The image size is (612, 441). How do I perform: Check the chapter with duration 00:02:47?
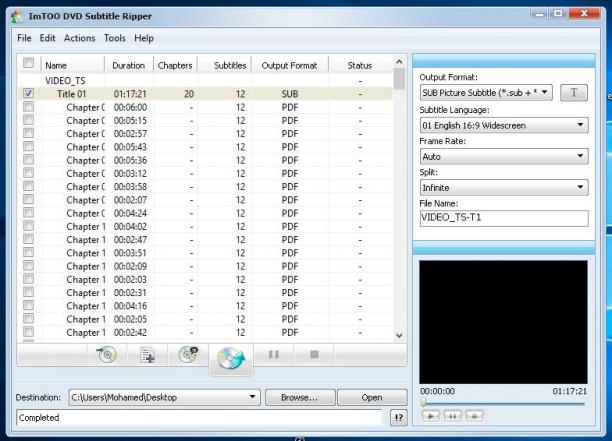(x=28, y=239)
